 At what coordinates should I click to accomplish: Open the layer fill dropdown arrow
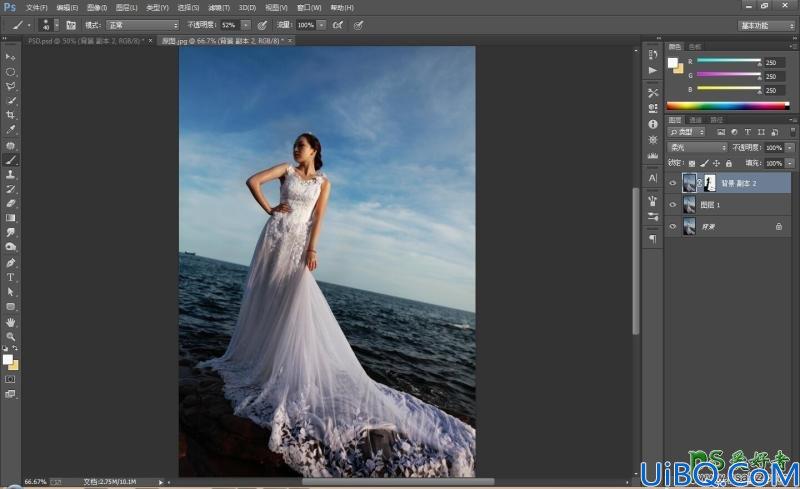point(790,163)
